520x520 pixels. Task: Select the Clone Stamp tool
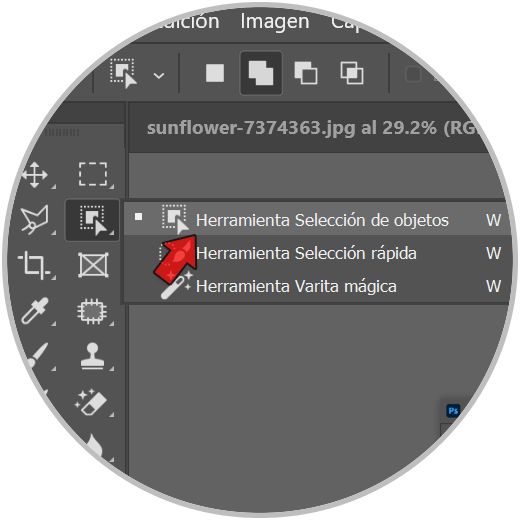92,356
